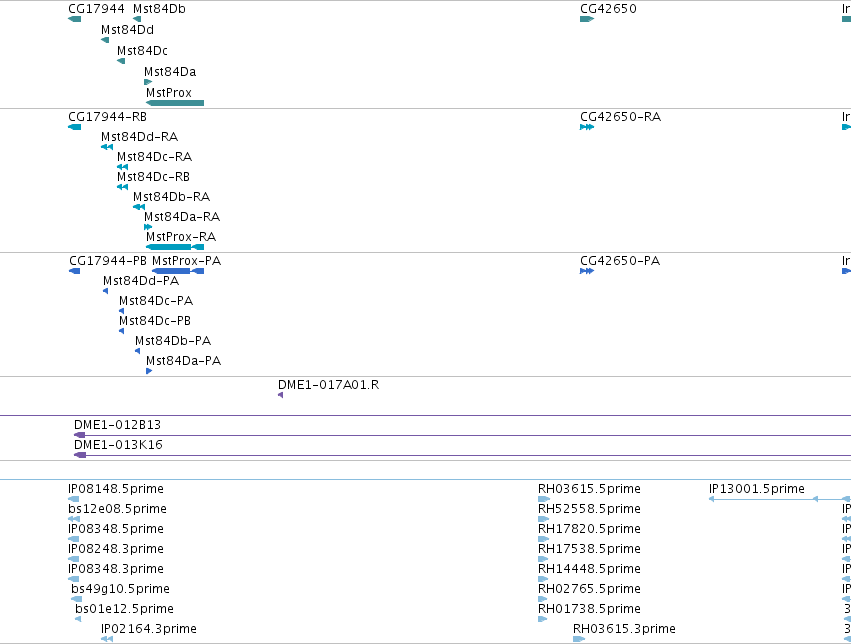Select the CG42650-PA arrow glyph
Viewport: 851px width, 644px height.
(587, 271)
